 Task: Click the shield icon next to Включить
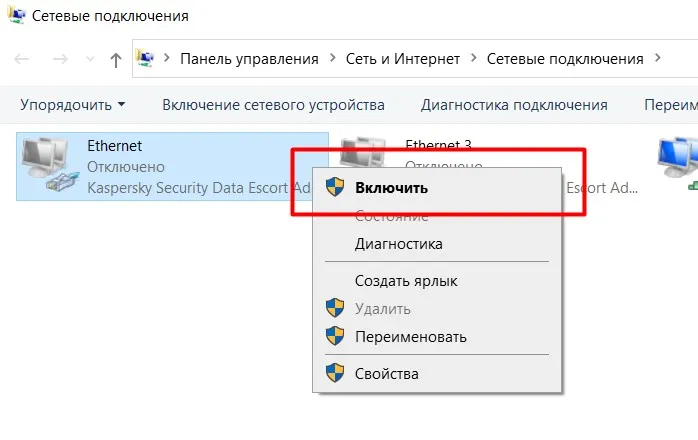(x=336, y=187)
